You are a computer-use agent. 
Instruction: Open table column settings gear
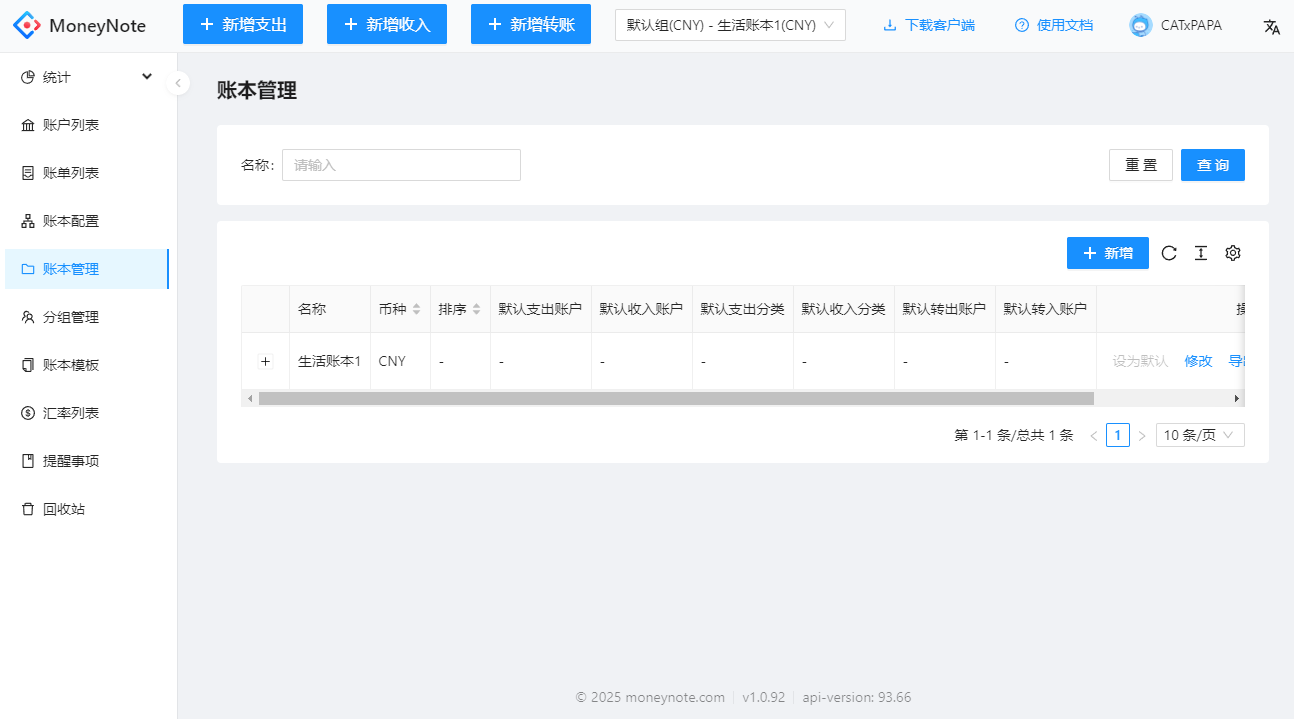[1233, 253]
